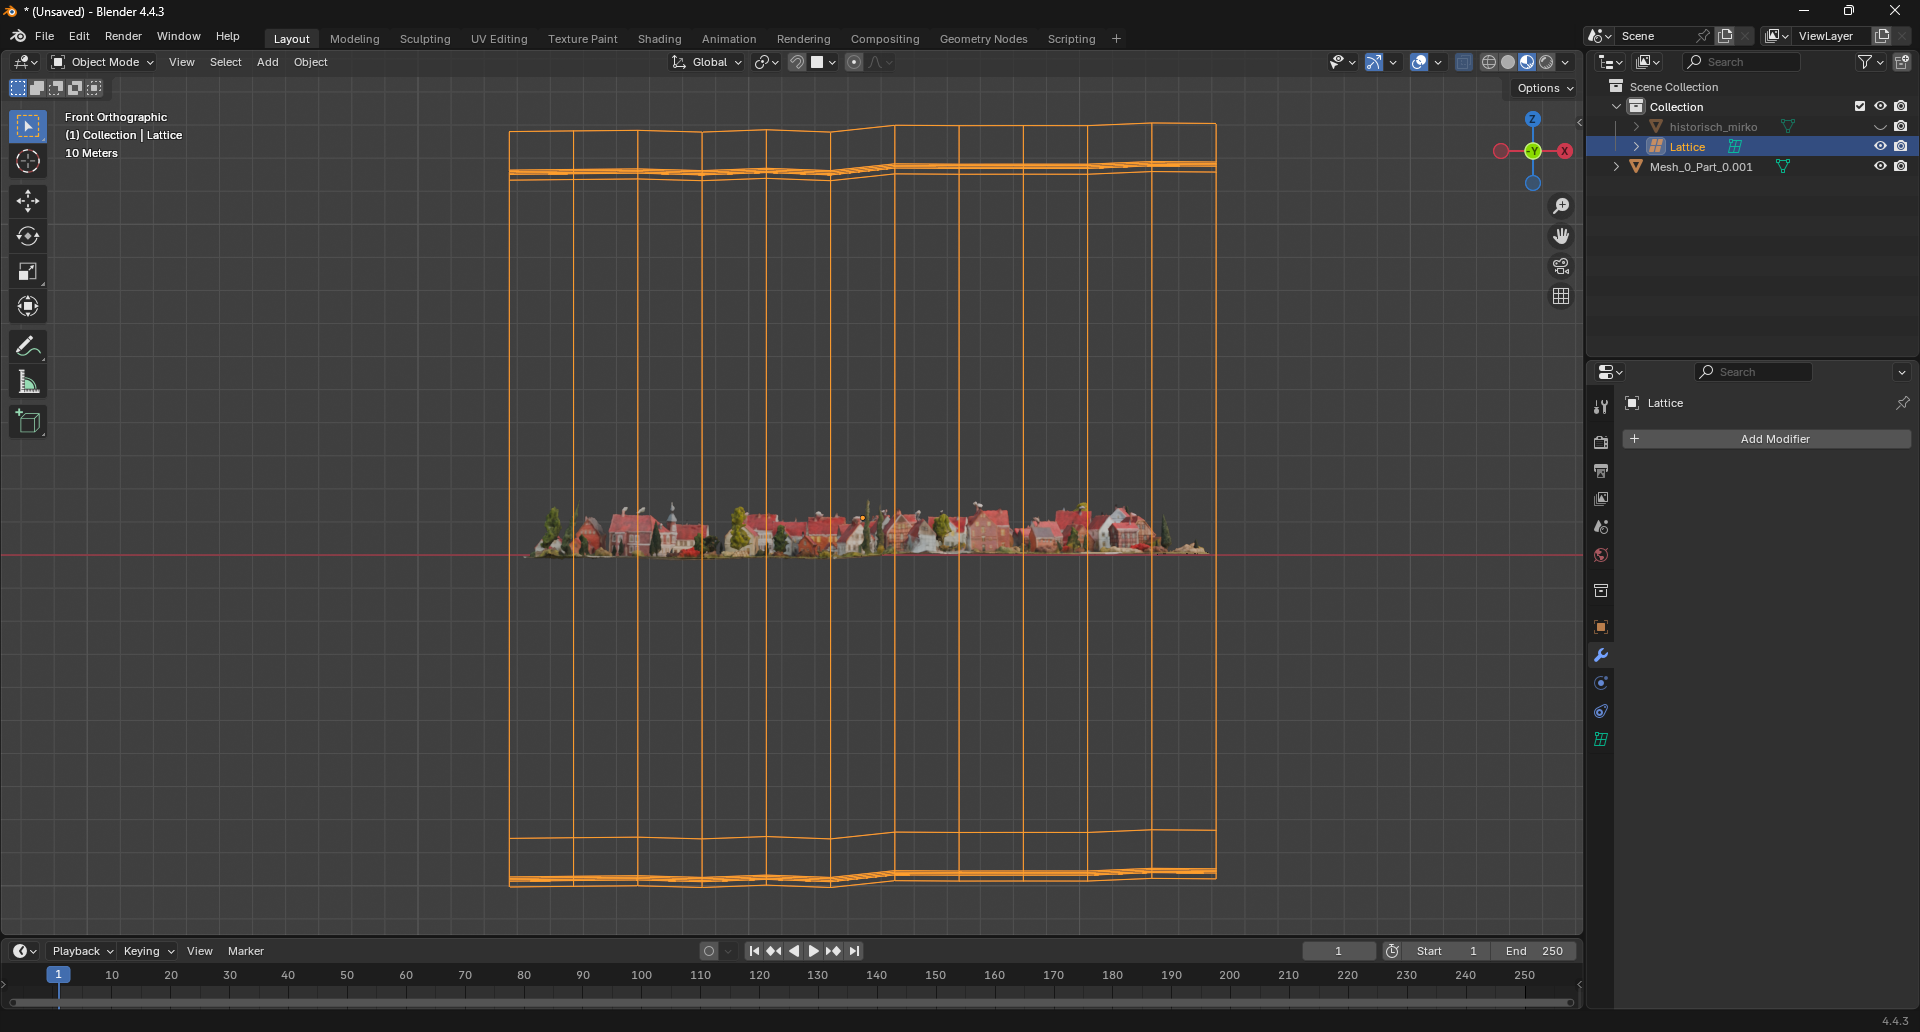
Task: Expand the Mesh_0_Part_0.001 outliner item
Action: tap(1616, 166)
